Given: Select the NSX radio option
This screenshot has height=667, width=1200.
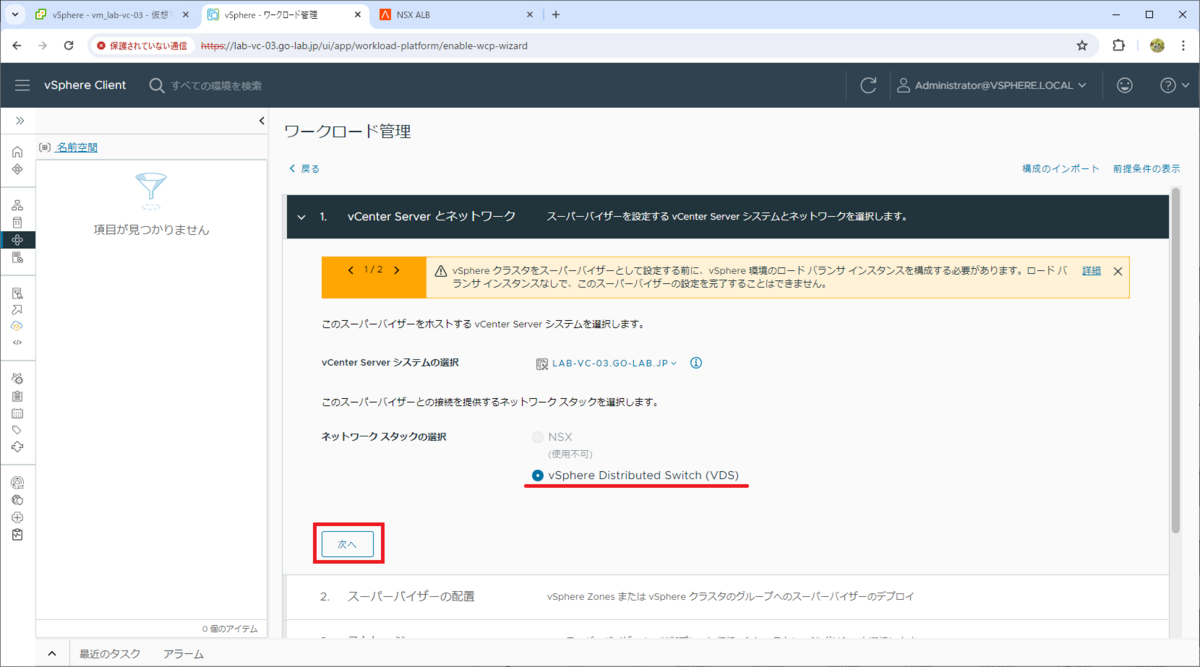Looking at the screenshot, I should pos(538,437).
